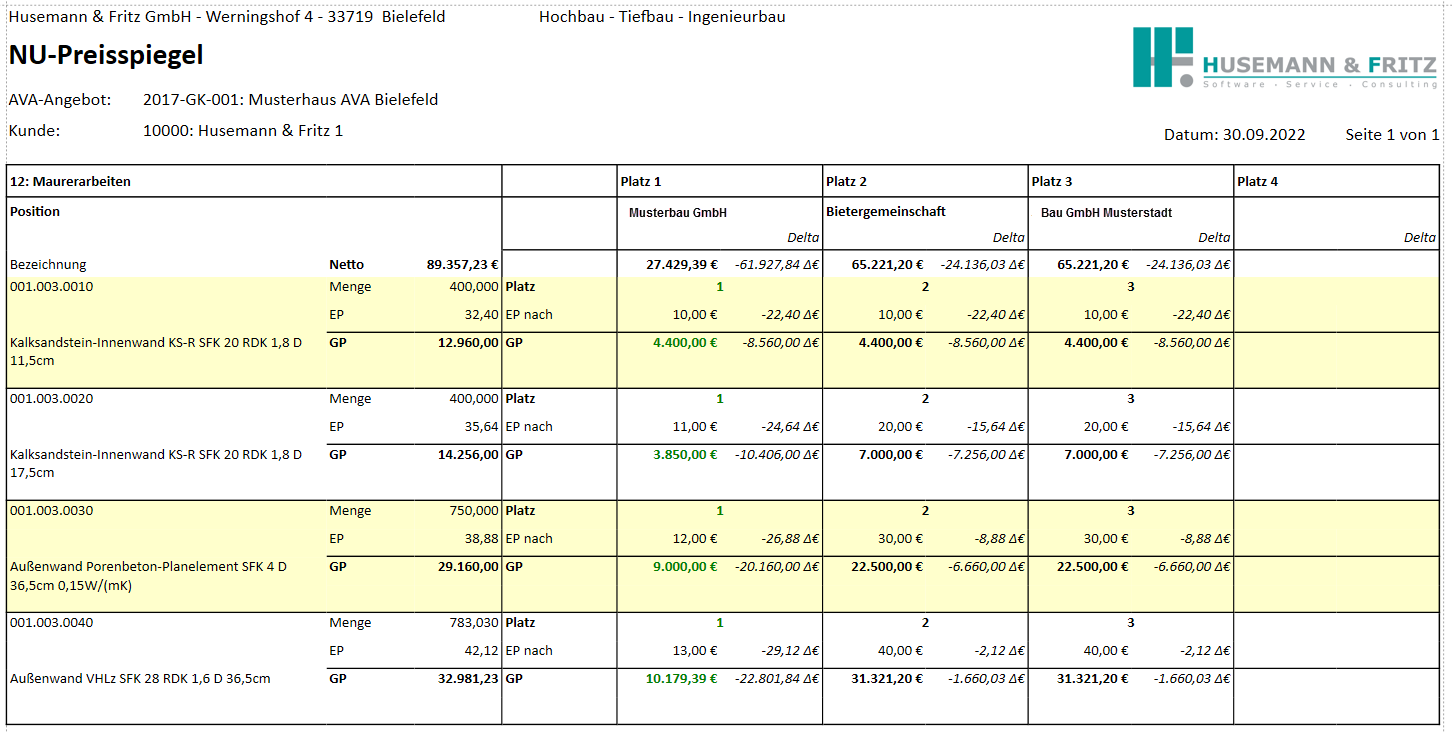Screen dimensions: 1452x733
Task: Click the Bietergemeinschaft bidder name
Action: pos(886,212)
